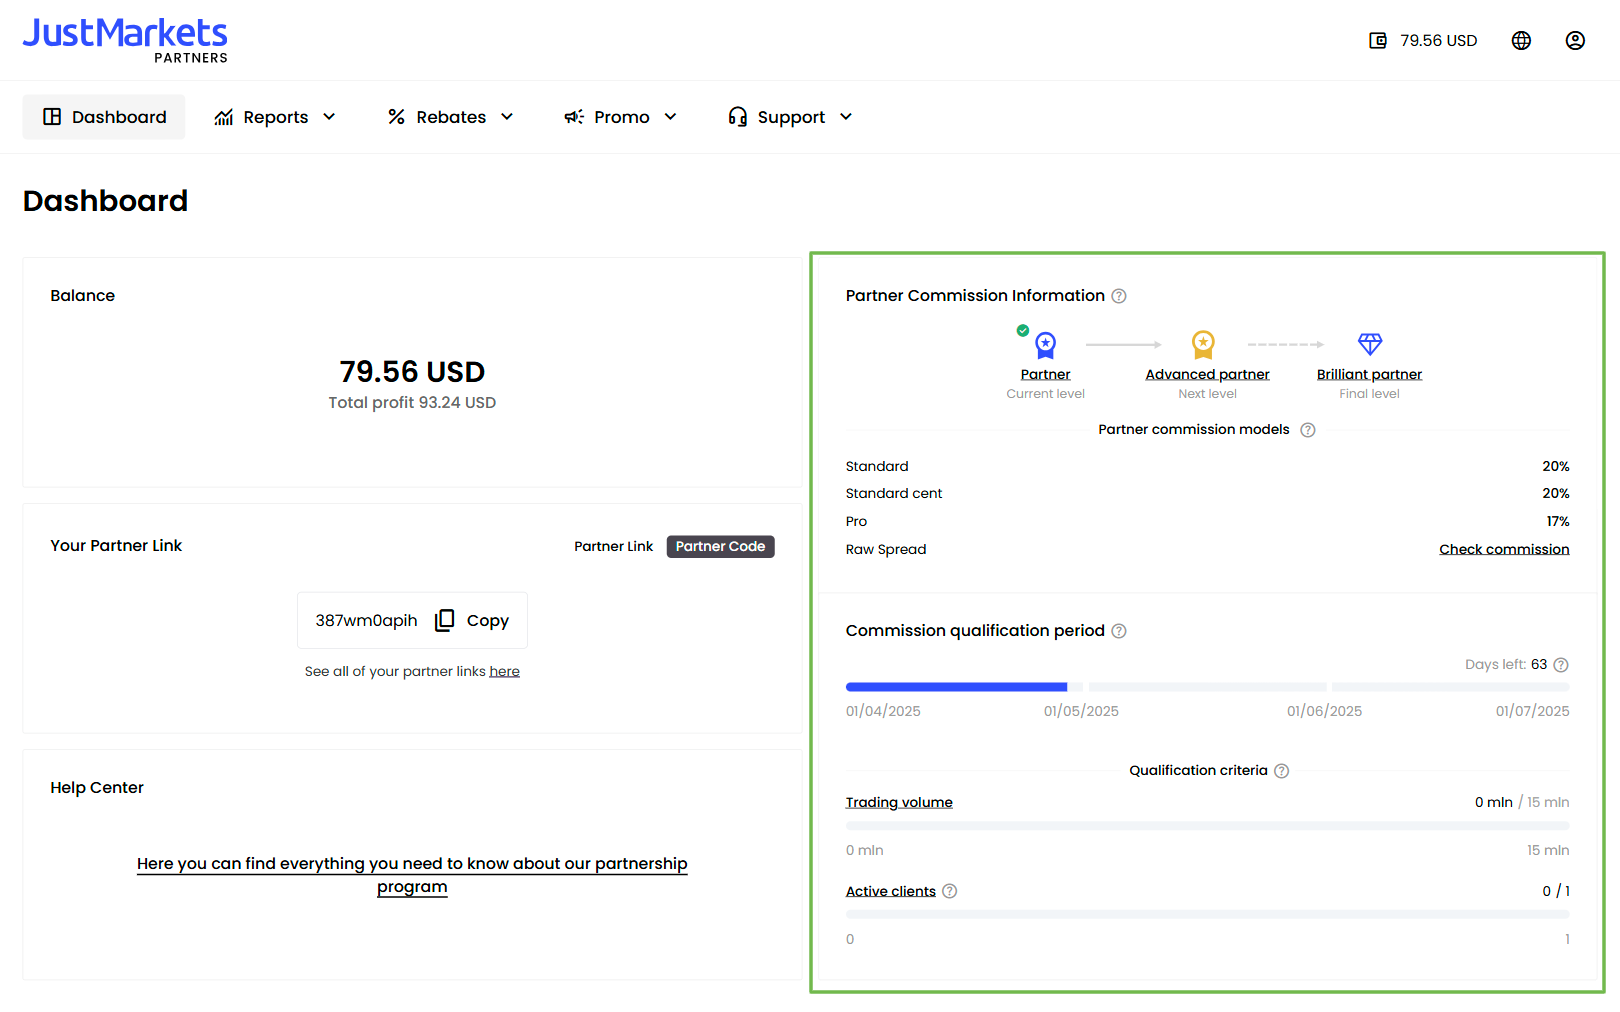Click the Reports chart icon
Viewport: 1620px width, 1012px height.
click(x=224, y=117)
